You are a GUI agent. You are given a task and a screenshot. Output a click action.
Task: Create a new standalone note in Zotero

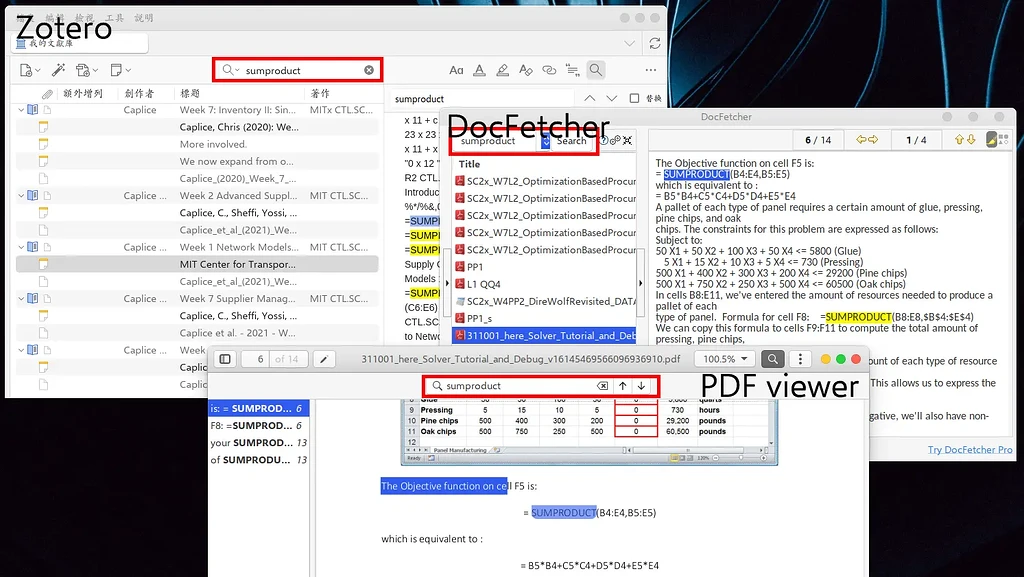coord(117,69)
